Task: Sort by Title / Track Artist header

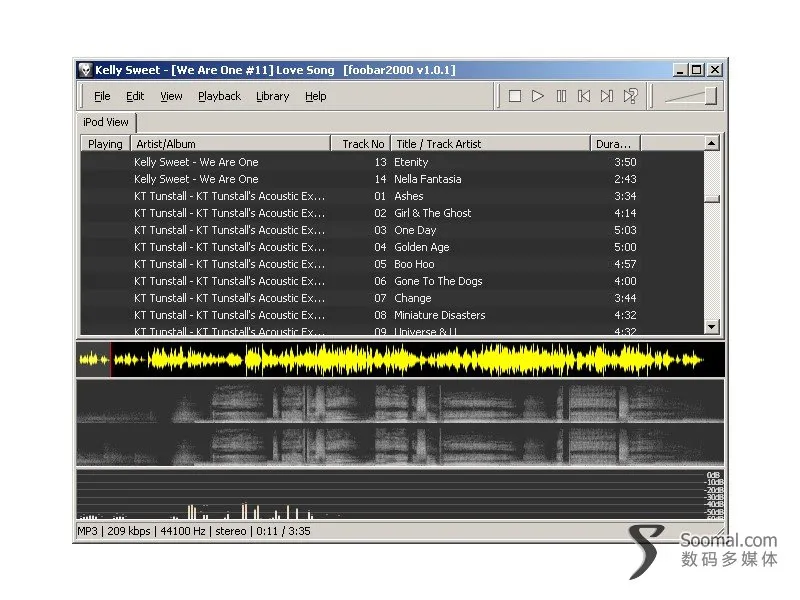Action: 490,144
